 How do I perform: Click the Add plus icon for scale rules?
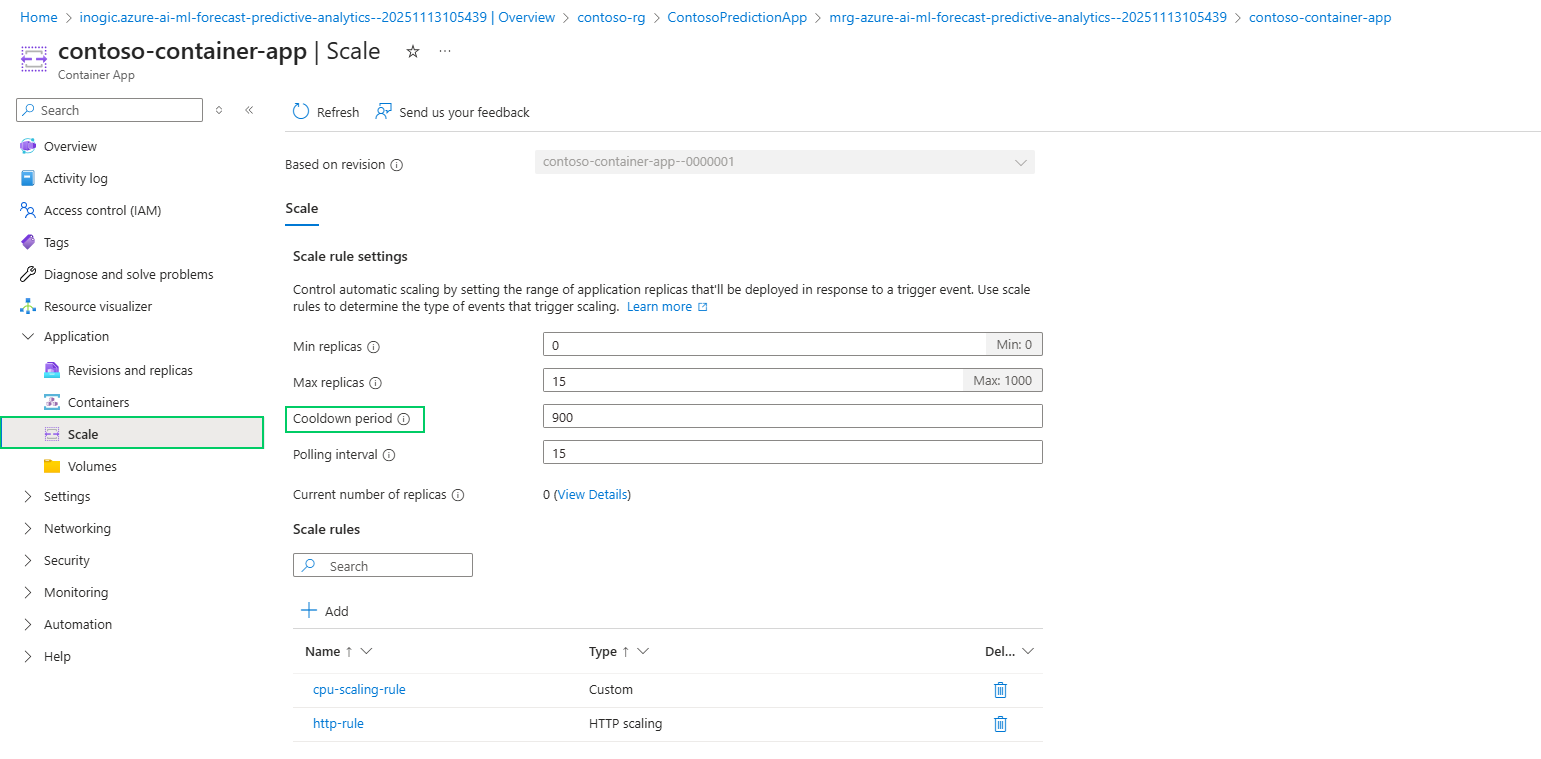(x=309, y=611)
